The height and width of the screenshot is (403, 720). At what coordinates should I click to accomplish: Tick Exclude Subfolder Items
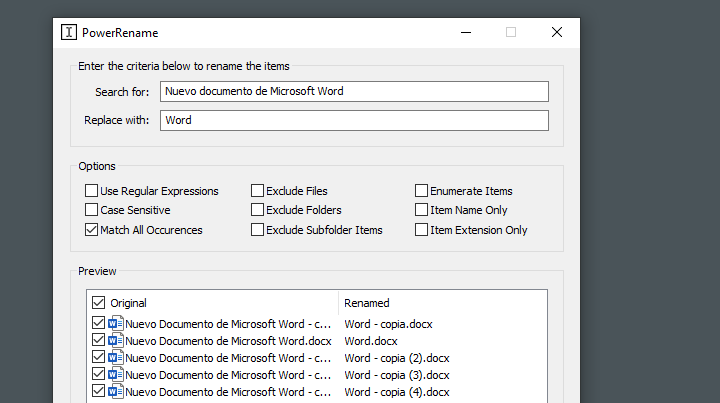coord(258,230)
